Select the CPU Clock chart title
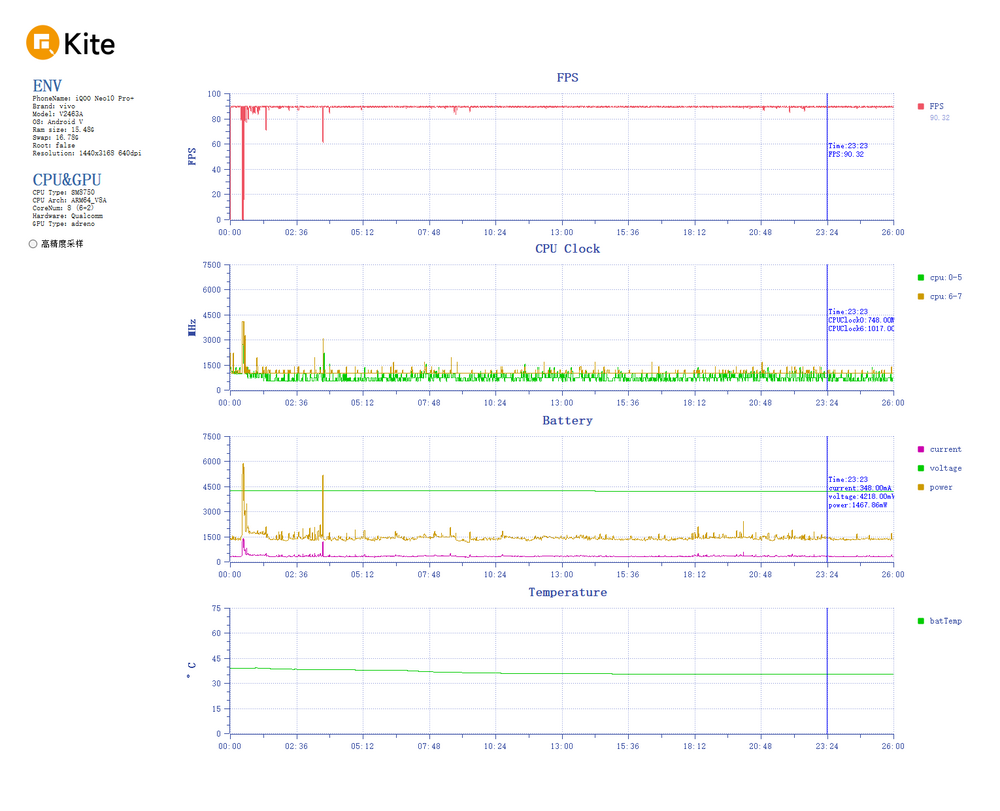The height and width of the screenshot is (811, 1000). 567,249
